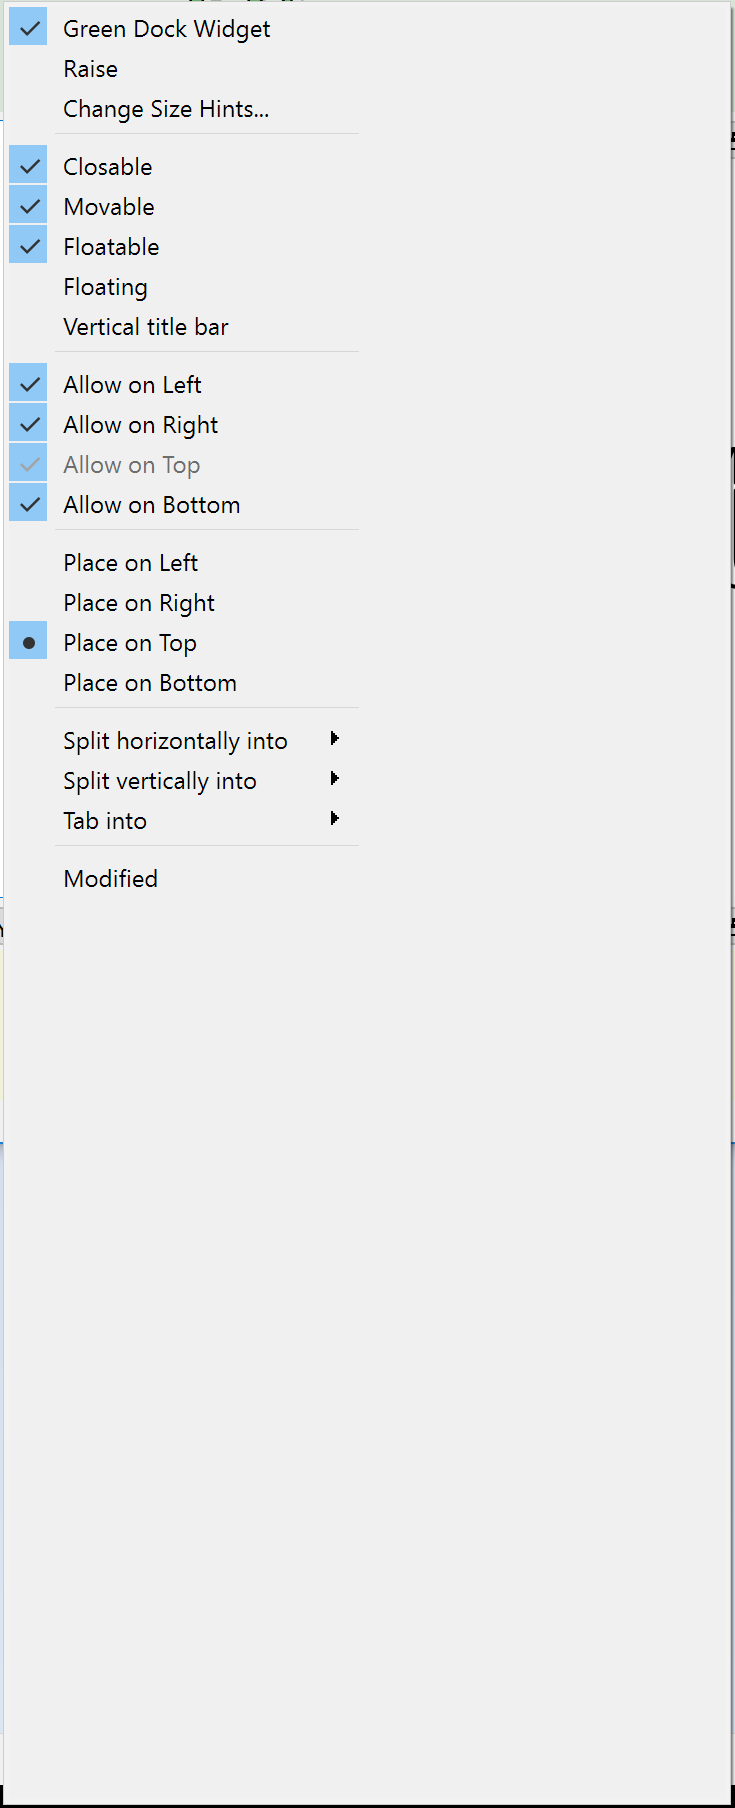The image size is (735, 1808).
Task: Select Place on Left
Action: 130,563
